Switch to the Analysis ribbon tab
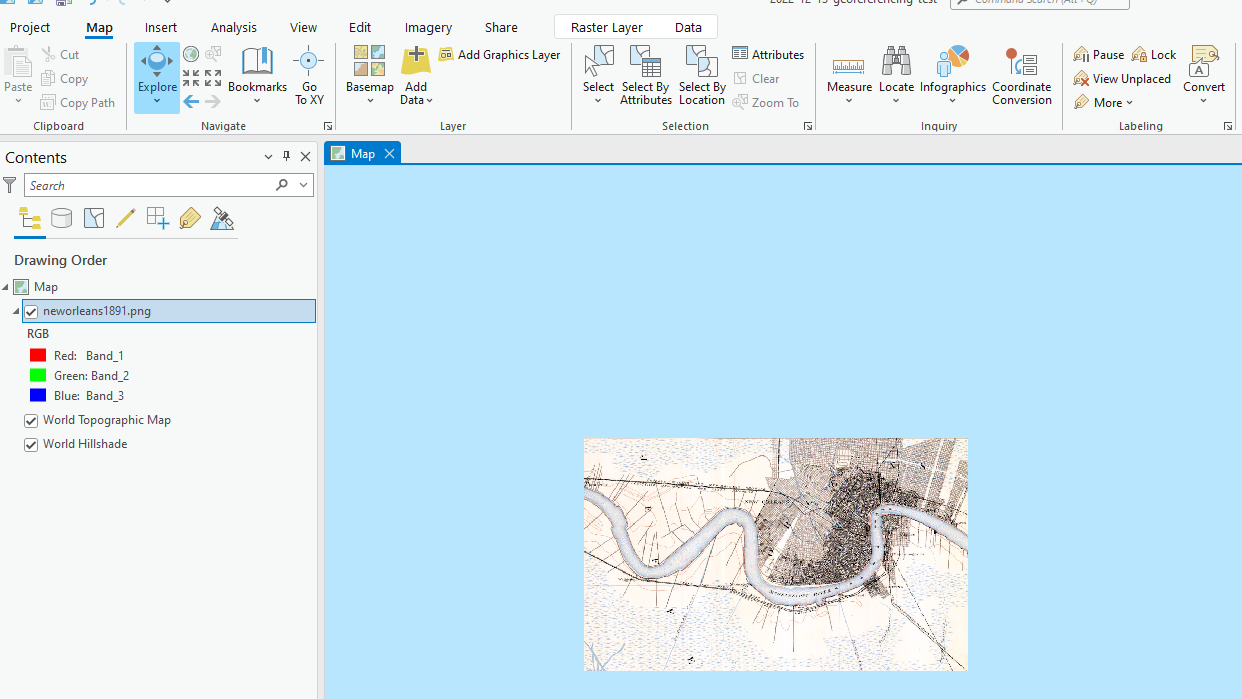The height and width of the screenshot is (699, 1242). click(234, 27)
